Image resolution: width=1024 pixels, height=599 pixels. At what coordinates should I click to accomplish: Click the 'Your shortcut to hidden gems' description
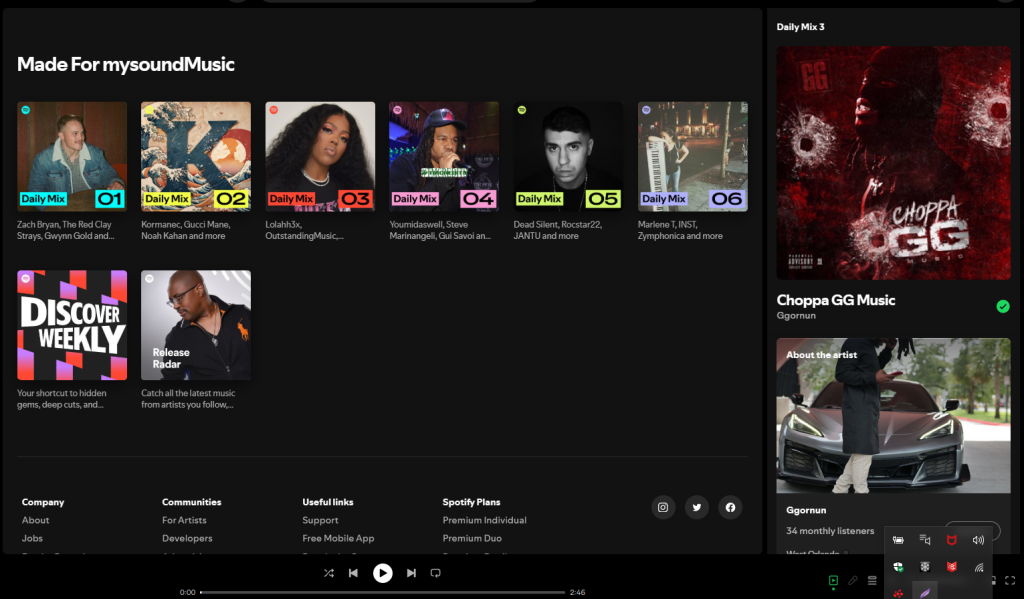coord(61,398)
